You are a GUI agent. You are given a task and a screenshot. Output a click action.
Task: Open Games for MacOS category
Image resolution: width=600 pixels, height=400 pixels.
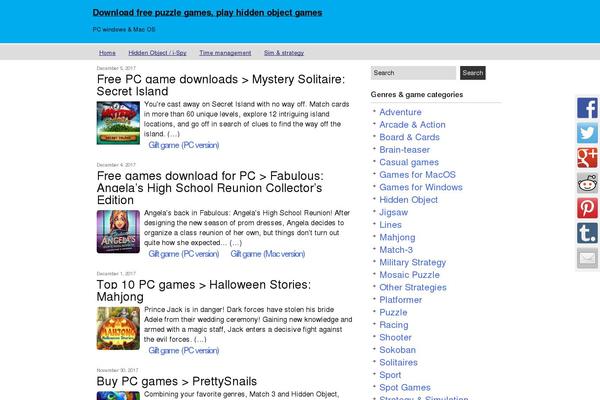[417, 175]
